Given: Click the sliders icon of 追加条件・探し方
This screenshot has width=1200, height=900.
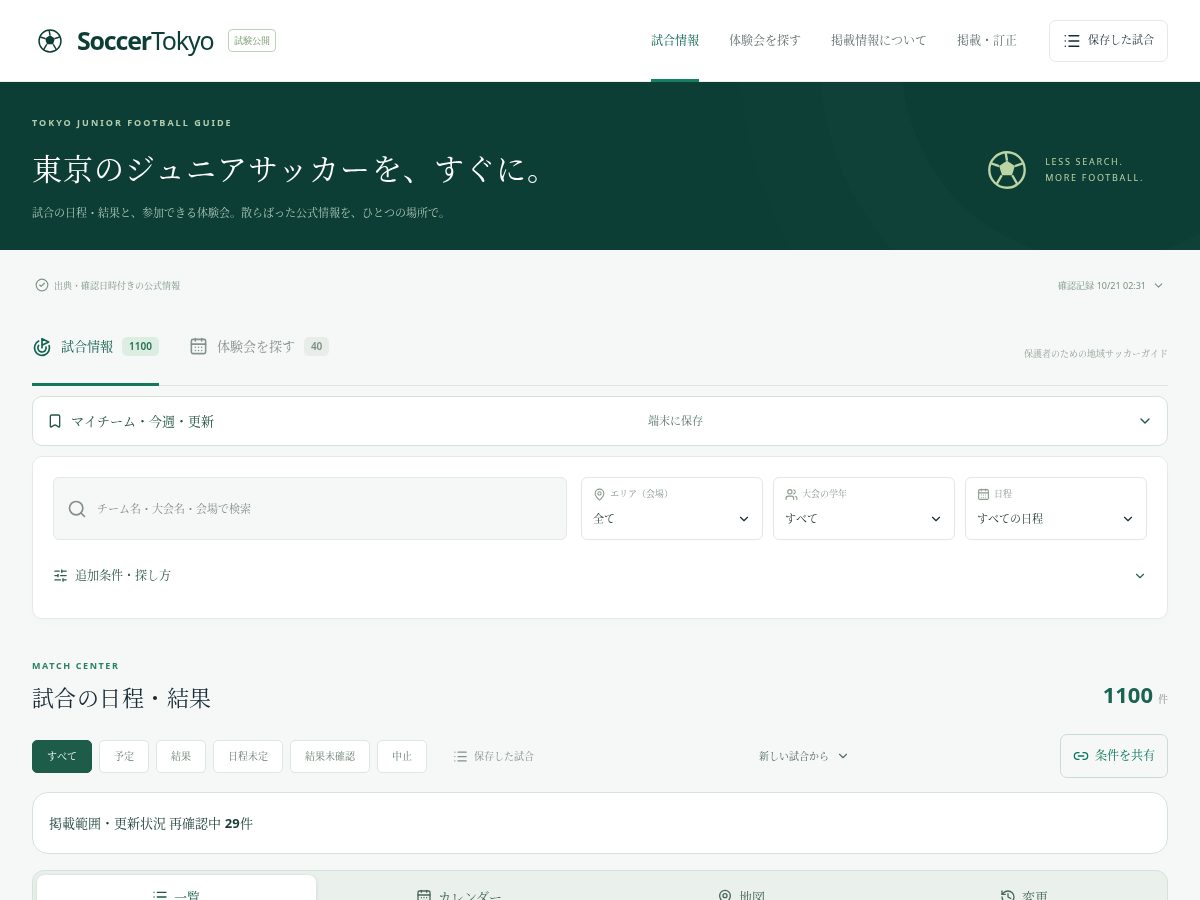Looking at the screenshot, I should coord(61,576).
